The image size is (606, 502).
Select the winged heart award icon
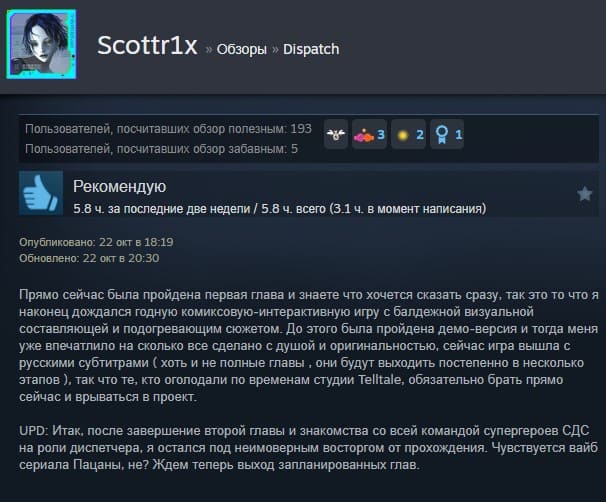click(x=336, y=134)
